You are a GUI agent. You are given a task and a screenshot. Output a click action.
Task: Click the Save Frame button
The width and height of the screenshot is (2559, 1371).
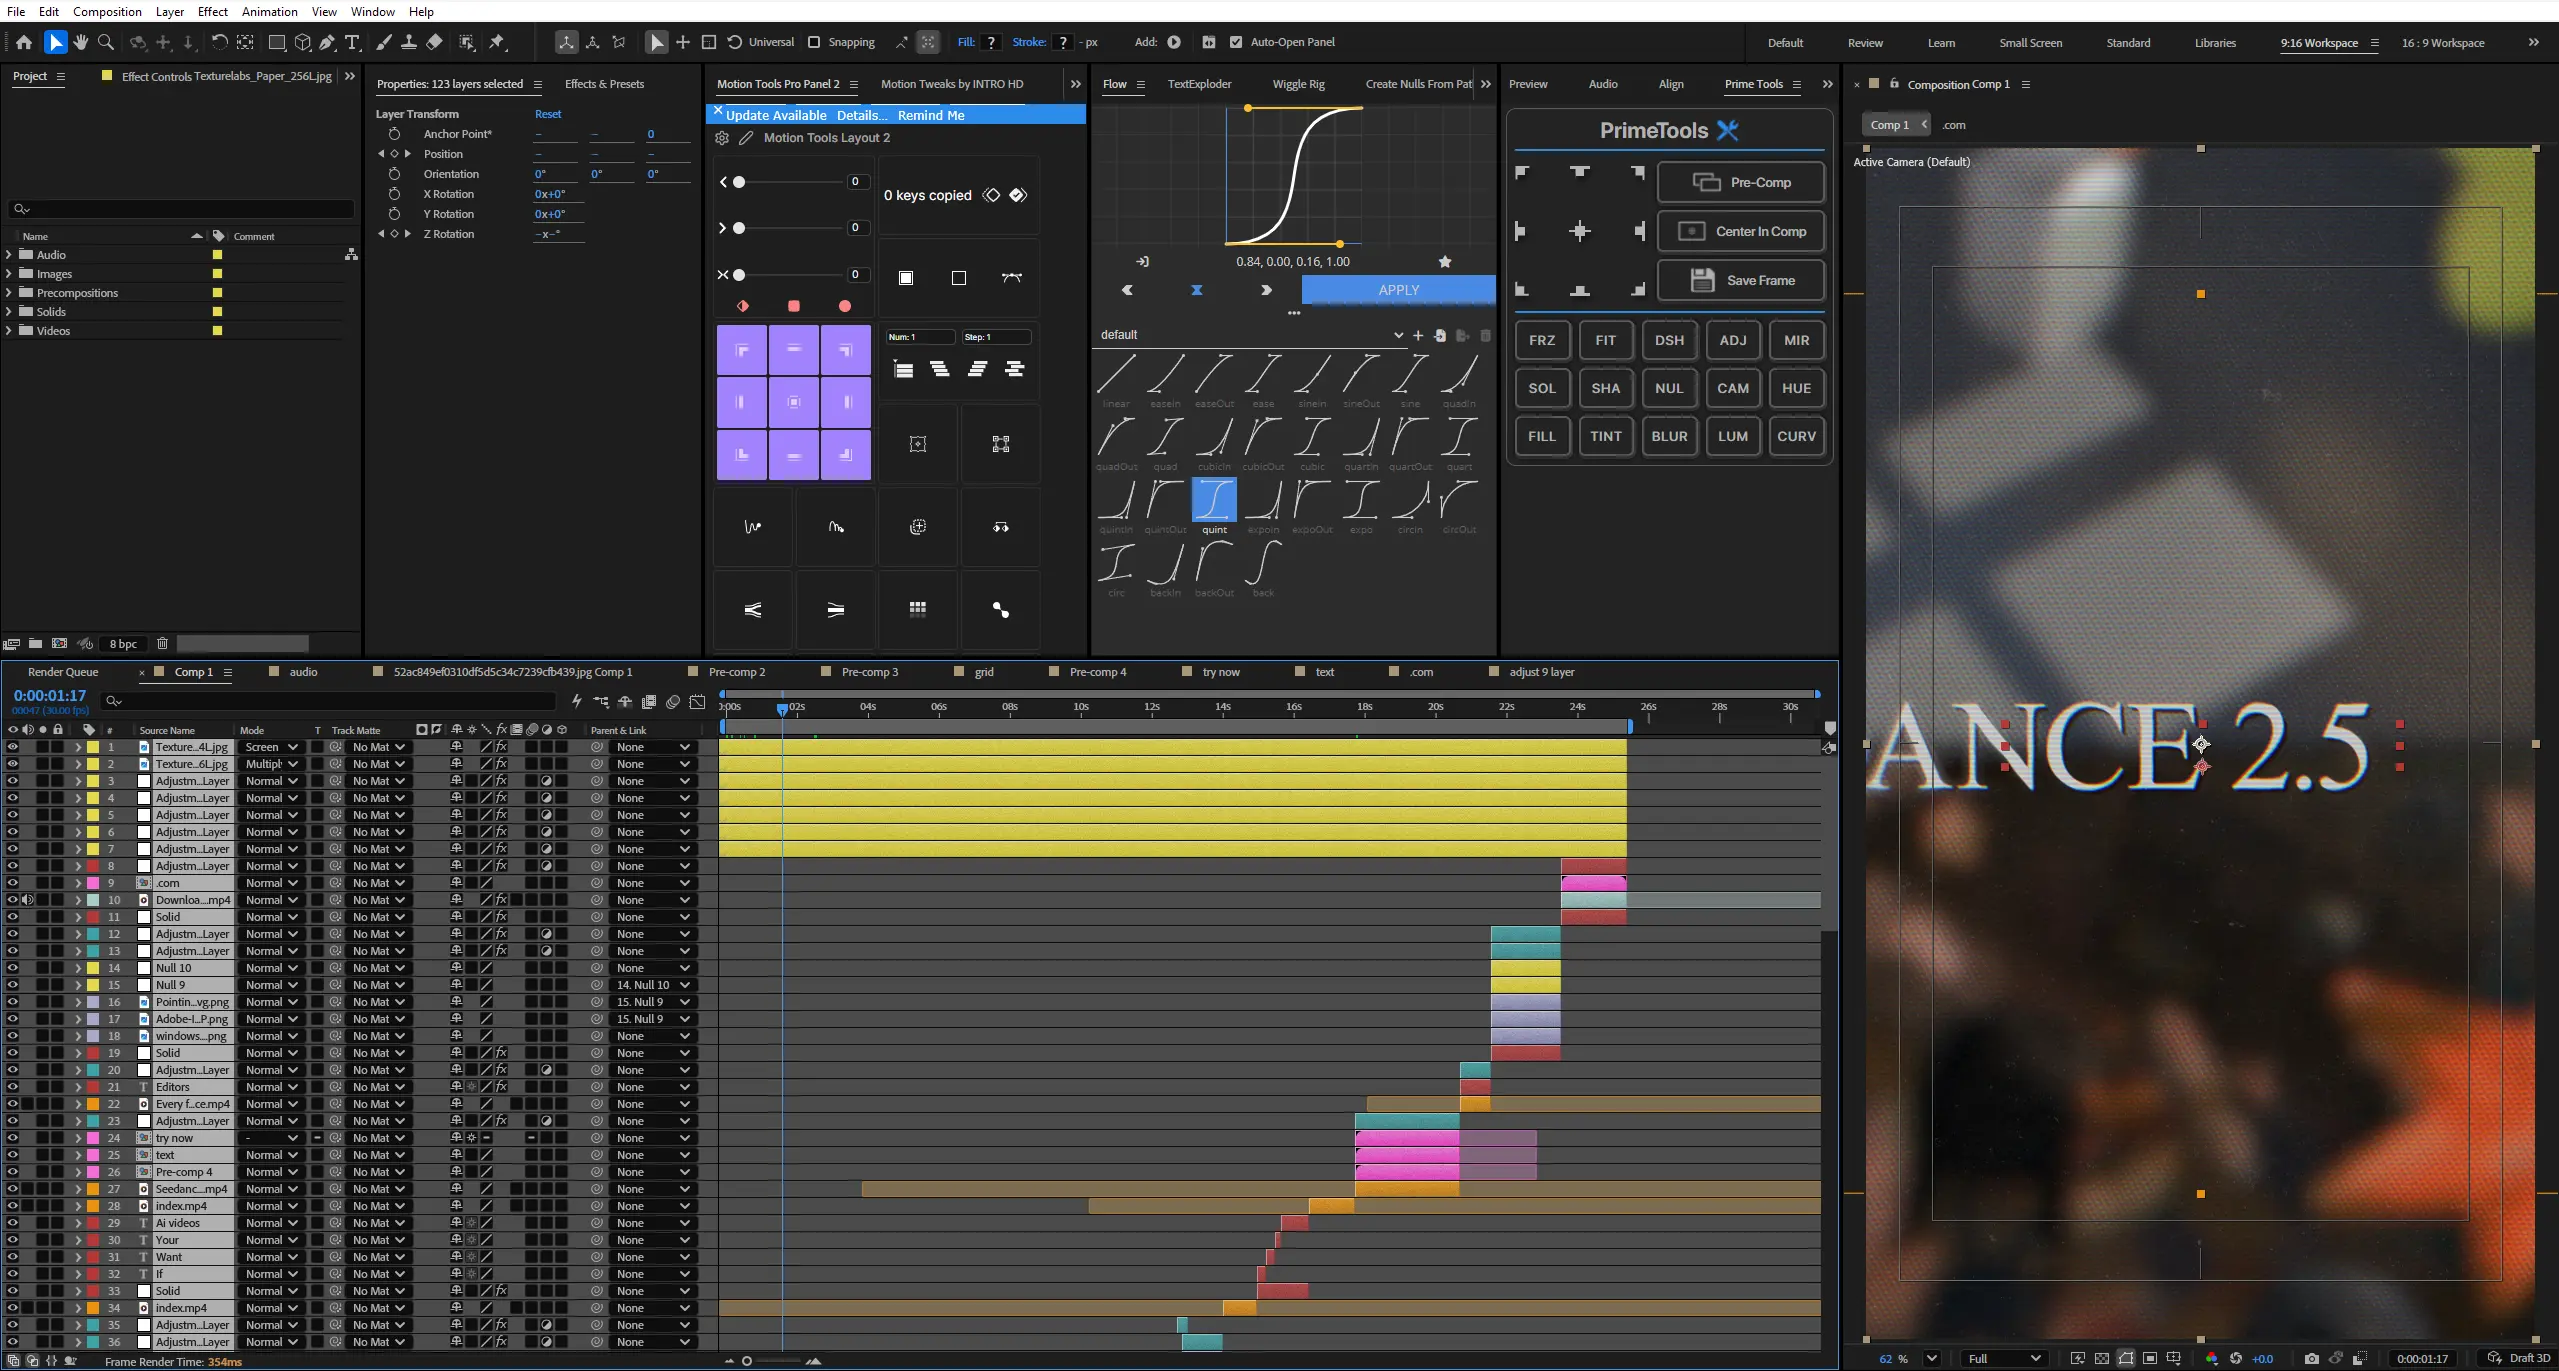[1740, 280]
